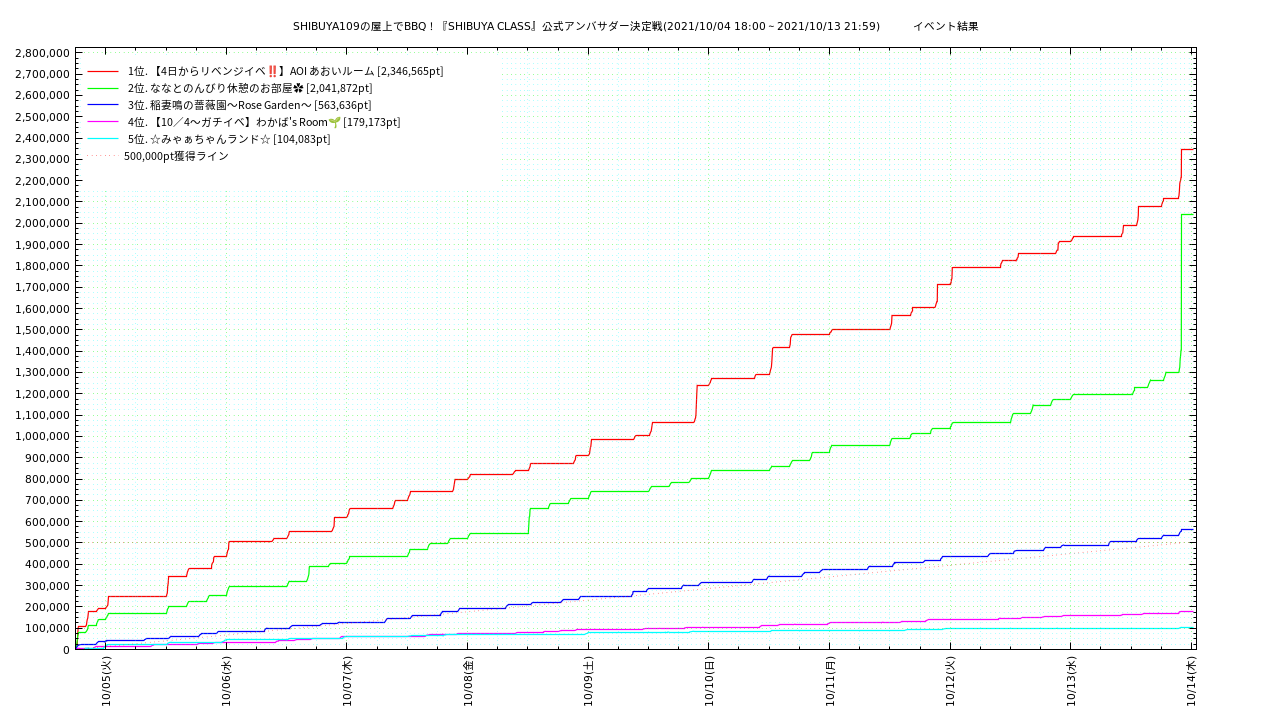The width and height of the screenshot is (1280, 720).
Task: Click the 700,000 y-axis label
Action: coord(48,500)
